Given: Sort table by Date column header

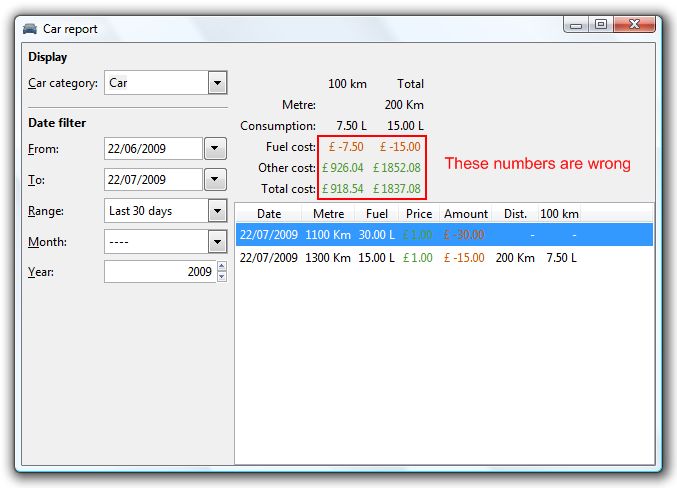Looking at the screenshot, I should coord(269,214).
